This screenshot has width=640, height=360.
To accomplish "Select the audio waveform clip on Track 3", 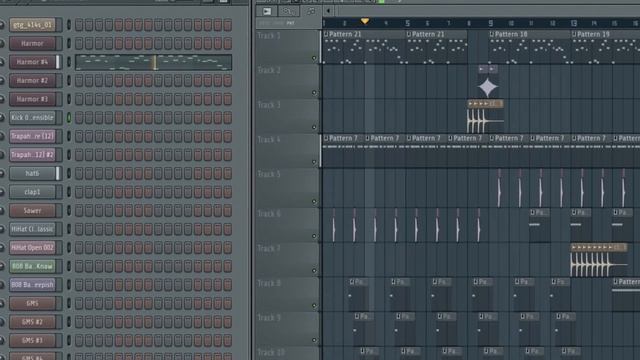I will point(485,116).
